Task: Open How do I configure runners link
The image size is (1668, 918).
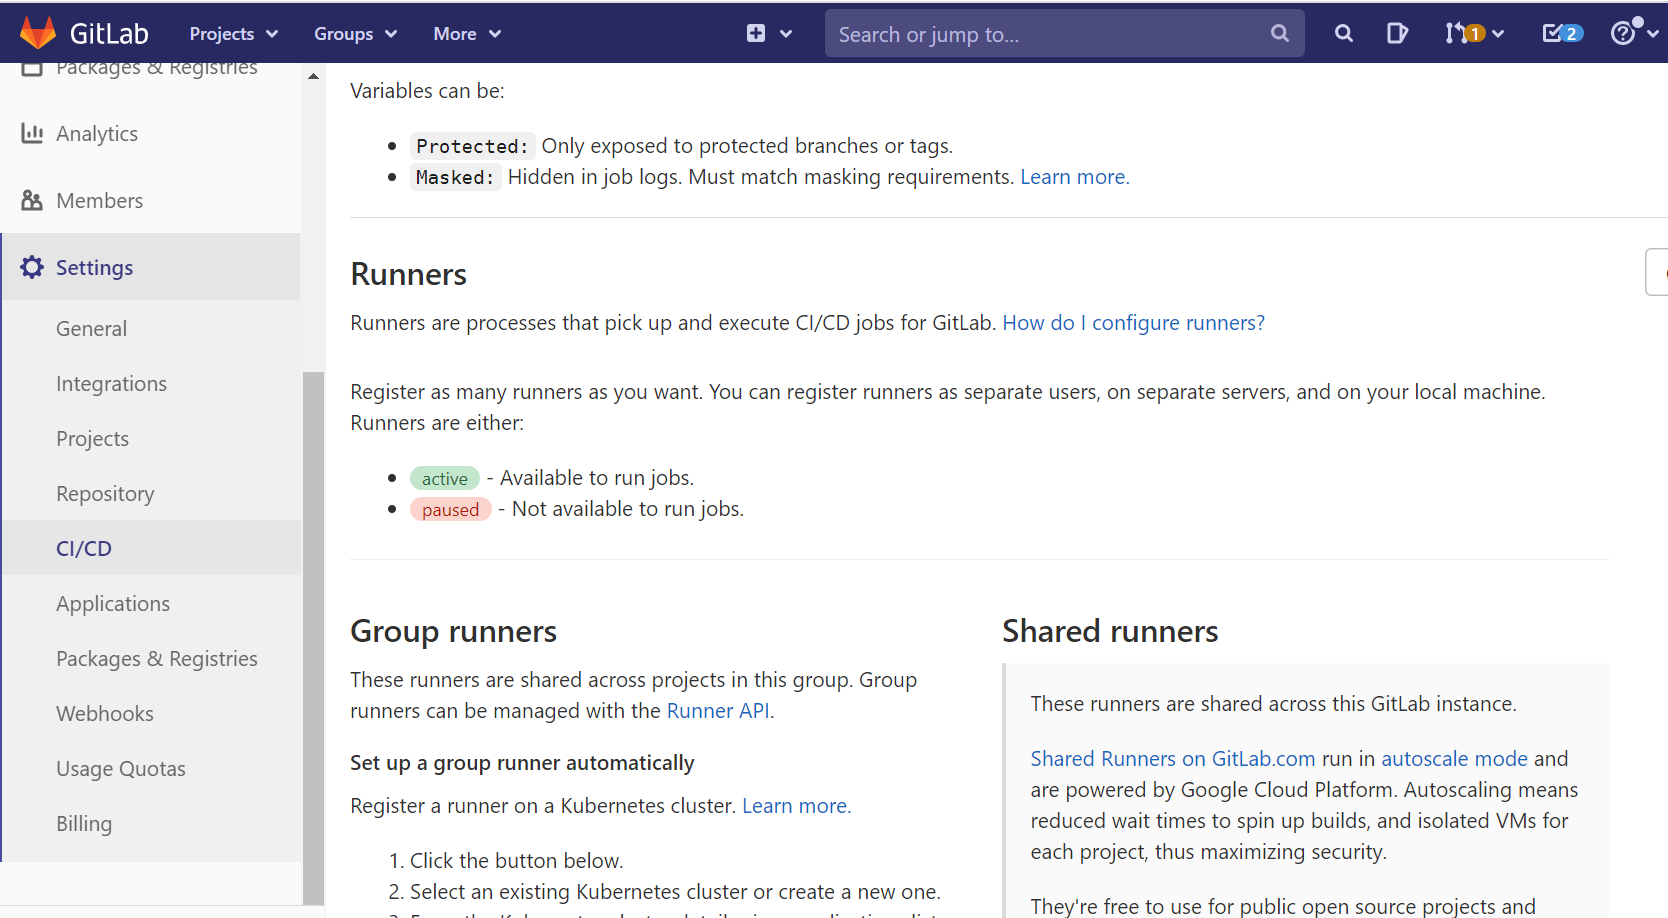Action: point(1133,323)
